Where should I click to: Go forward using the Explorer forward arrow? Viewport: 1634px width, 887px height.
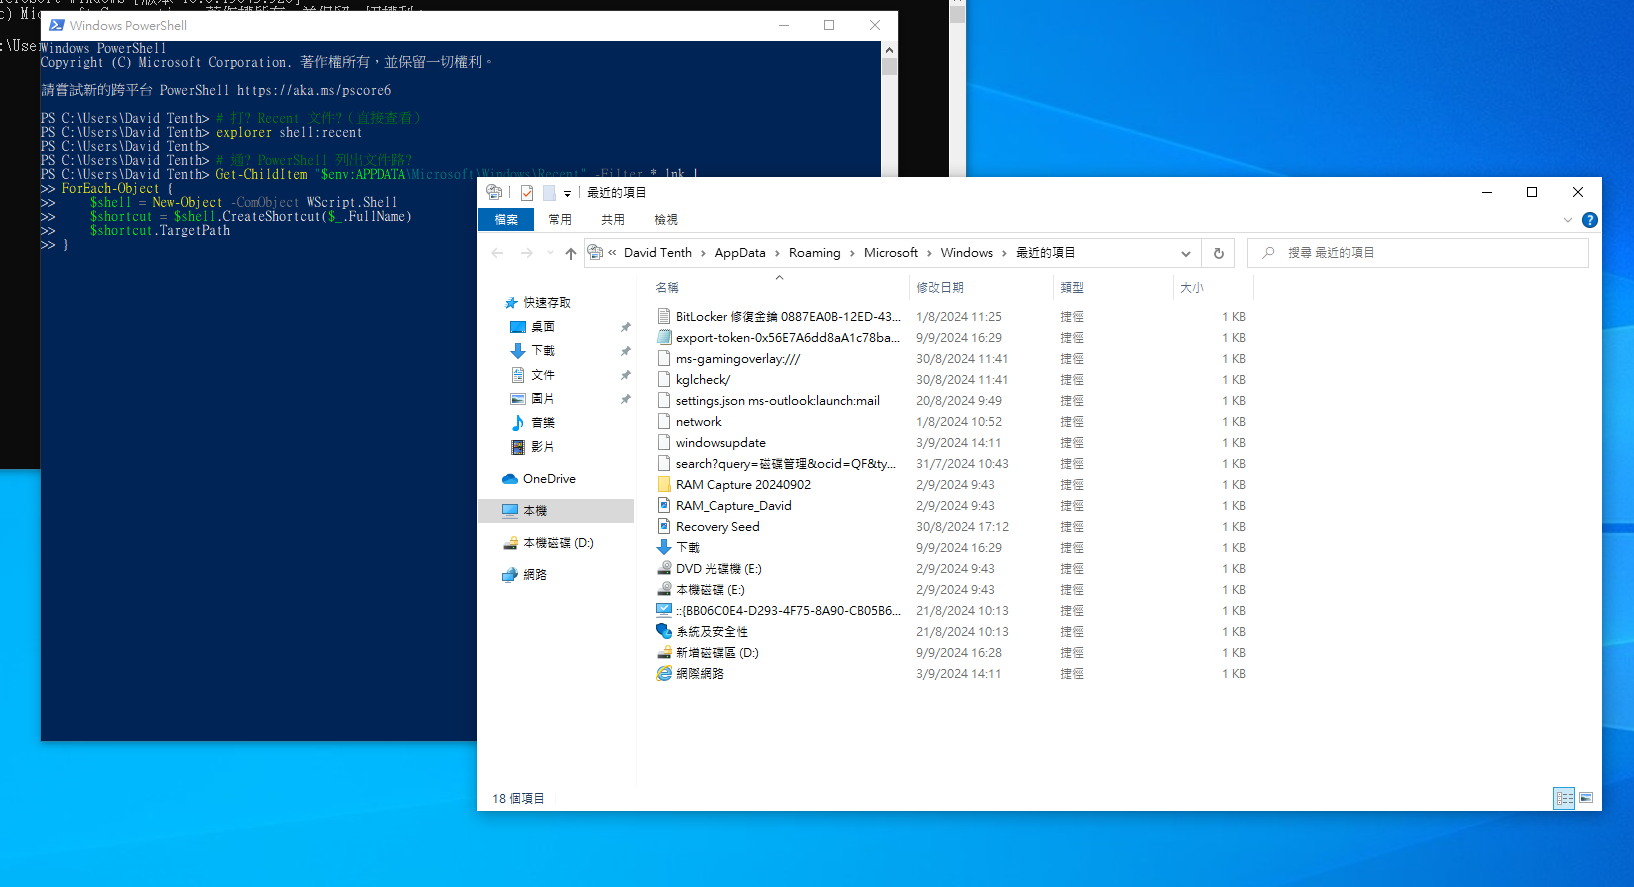click(x=526, y=253)
